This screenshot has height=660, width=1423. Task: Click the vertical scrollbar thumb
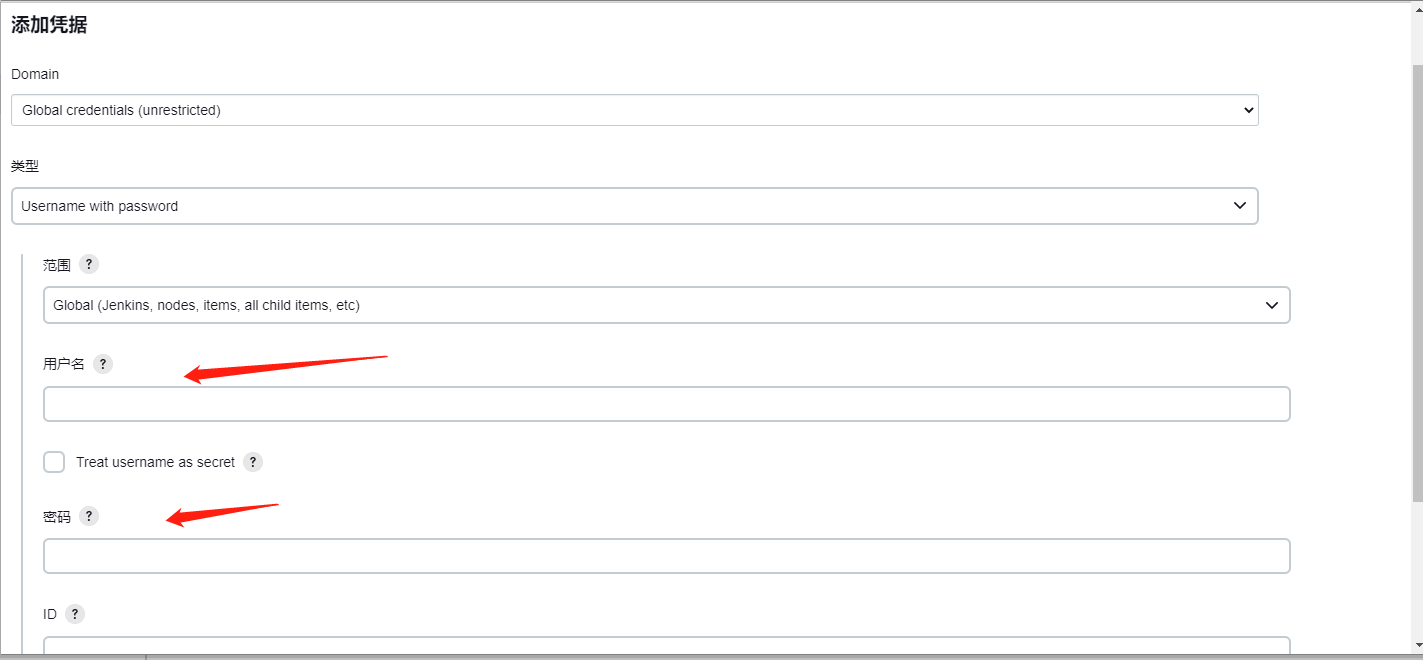[x=1416, y=280]
